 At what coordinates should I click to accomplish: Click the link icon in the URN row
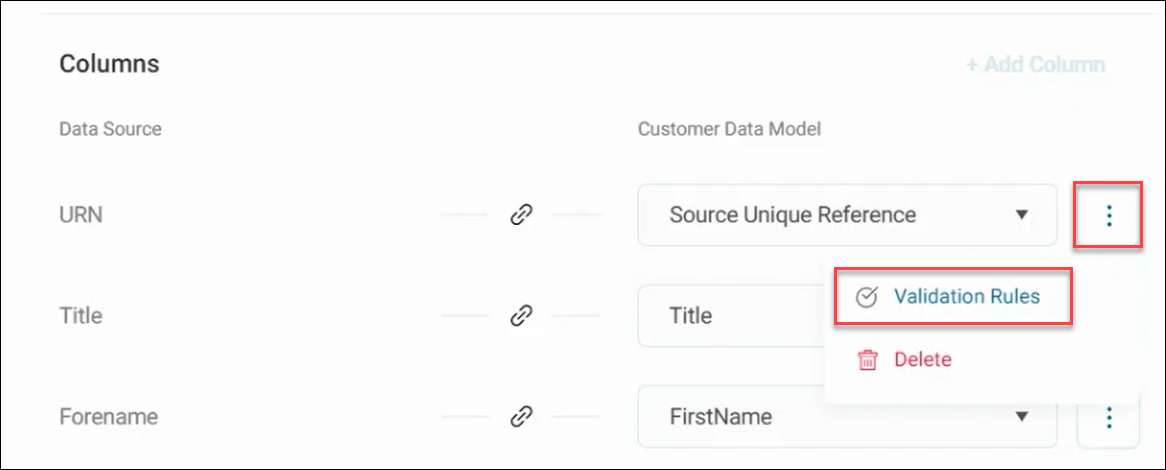point(521,216)
